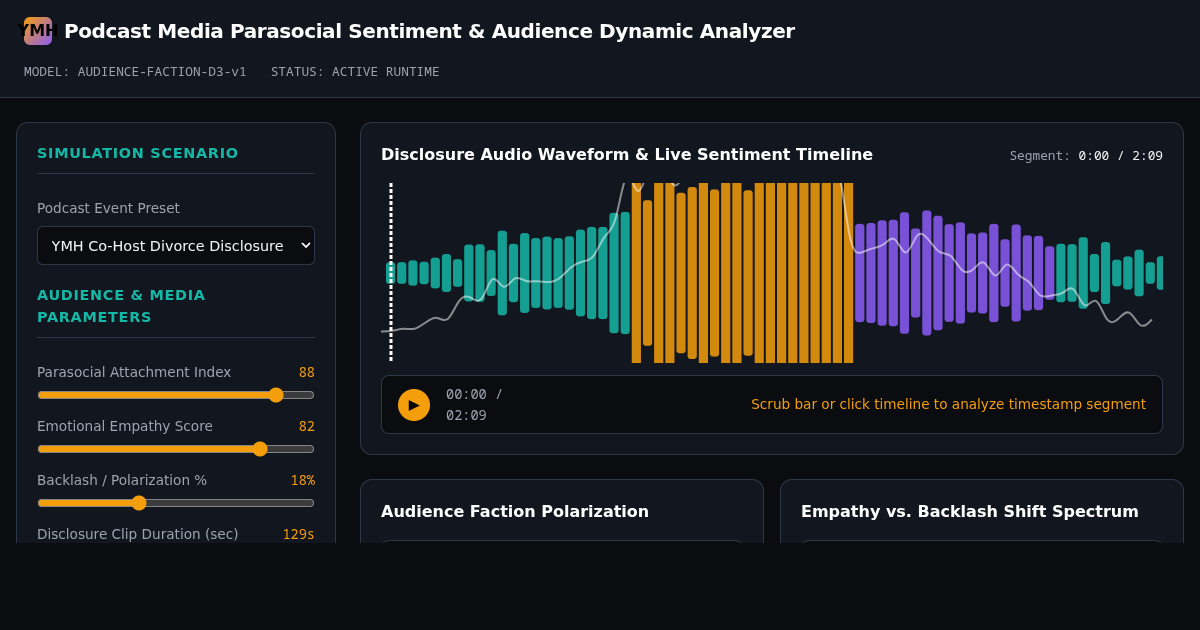This screenshot has width=1200, height=630.
Task: Click the 'Podcast Event Preset' label
Action: coord(108,208)
